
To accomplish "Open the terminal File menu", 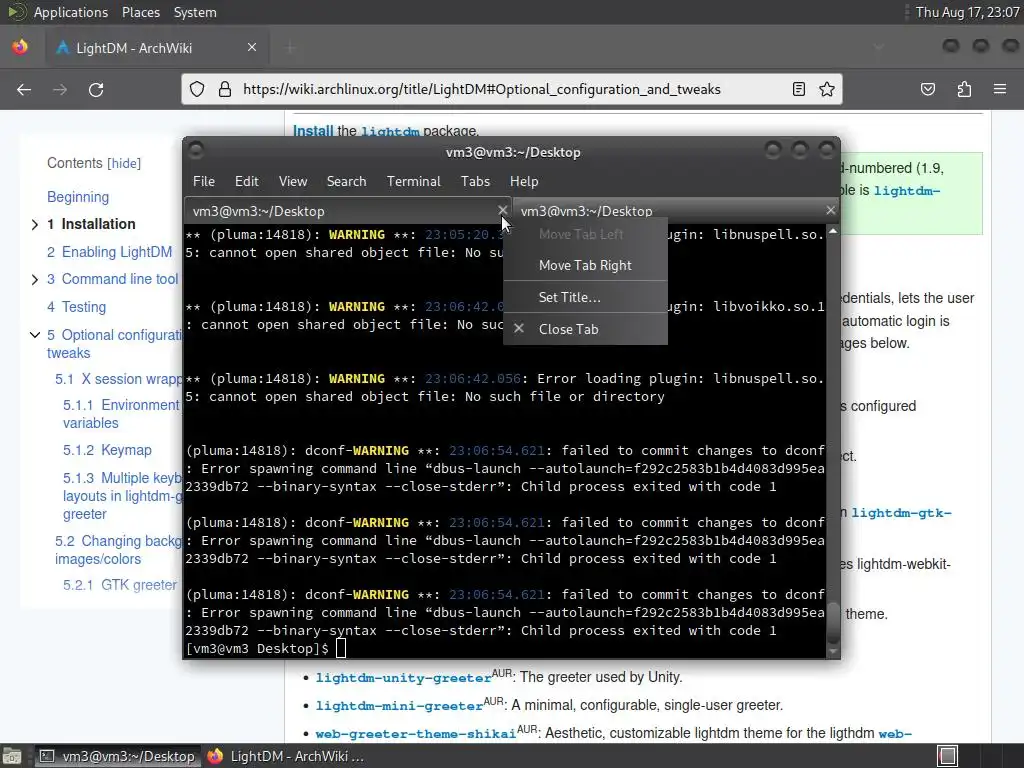I will (204, 182).
